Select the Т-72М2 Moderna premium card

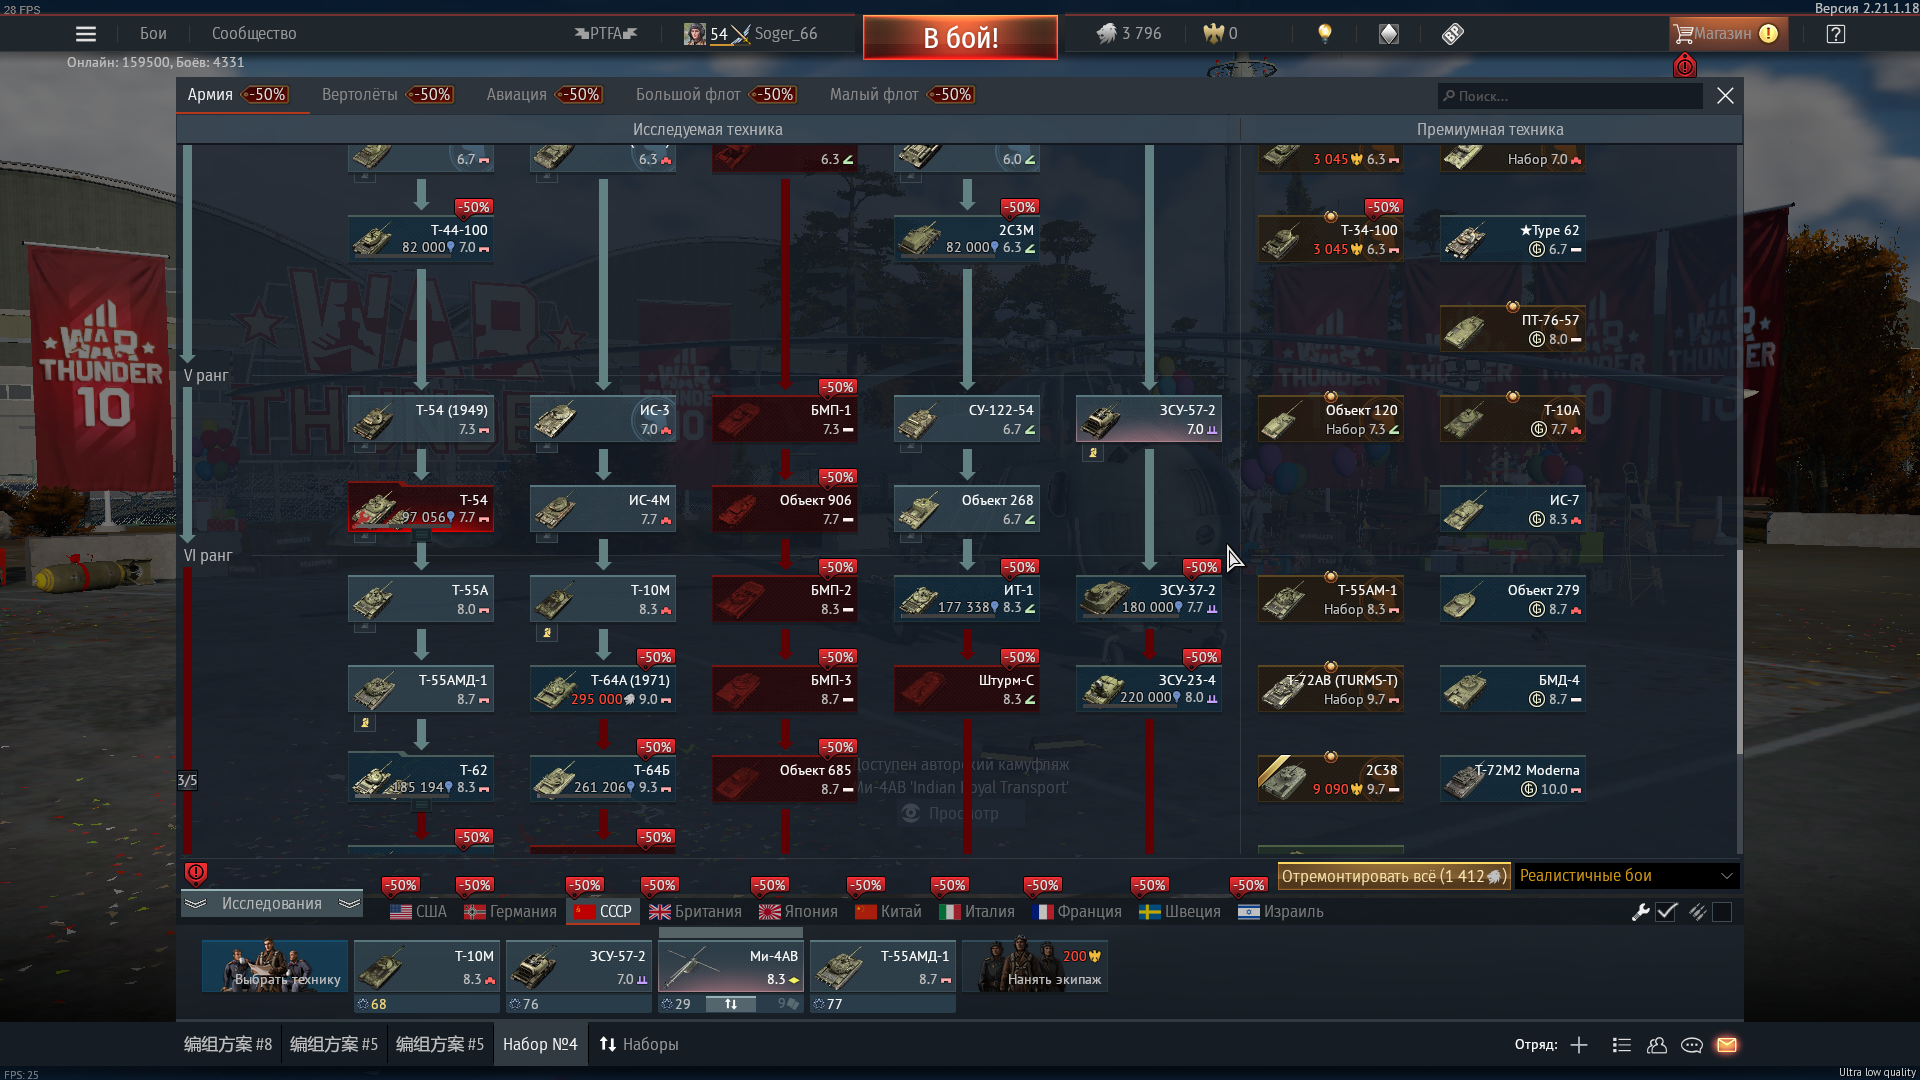point(1513,780)
